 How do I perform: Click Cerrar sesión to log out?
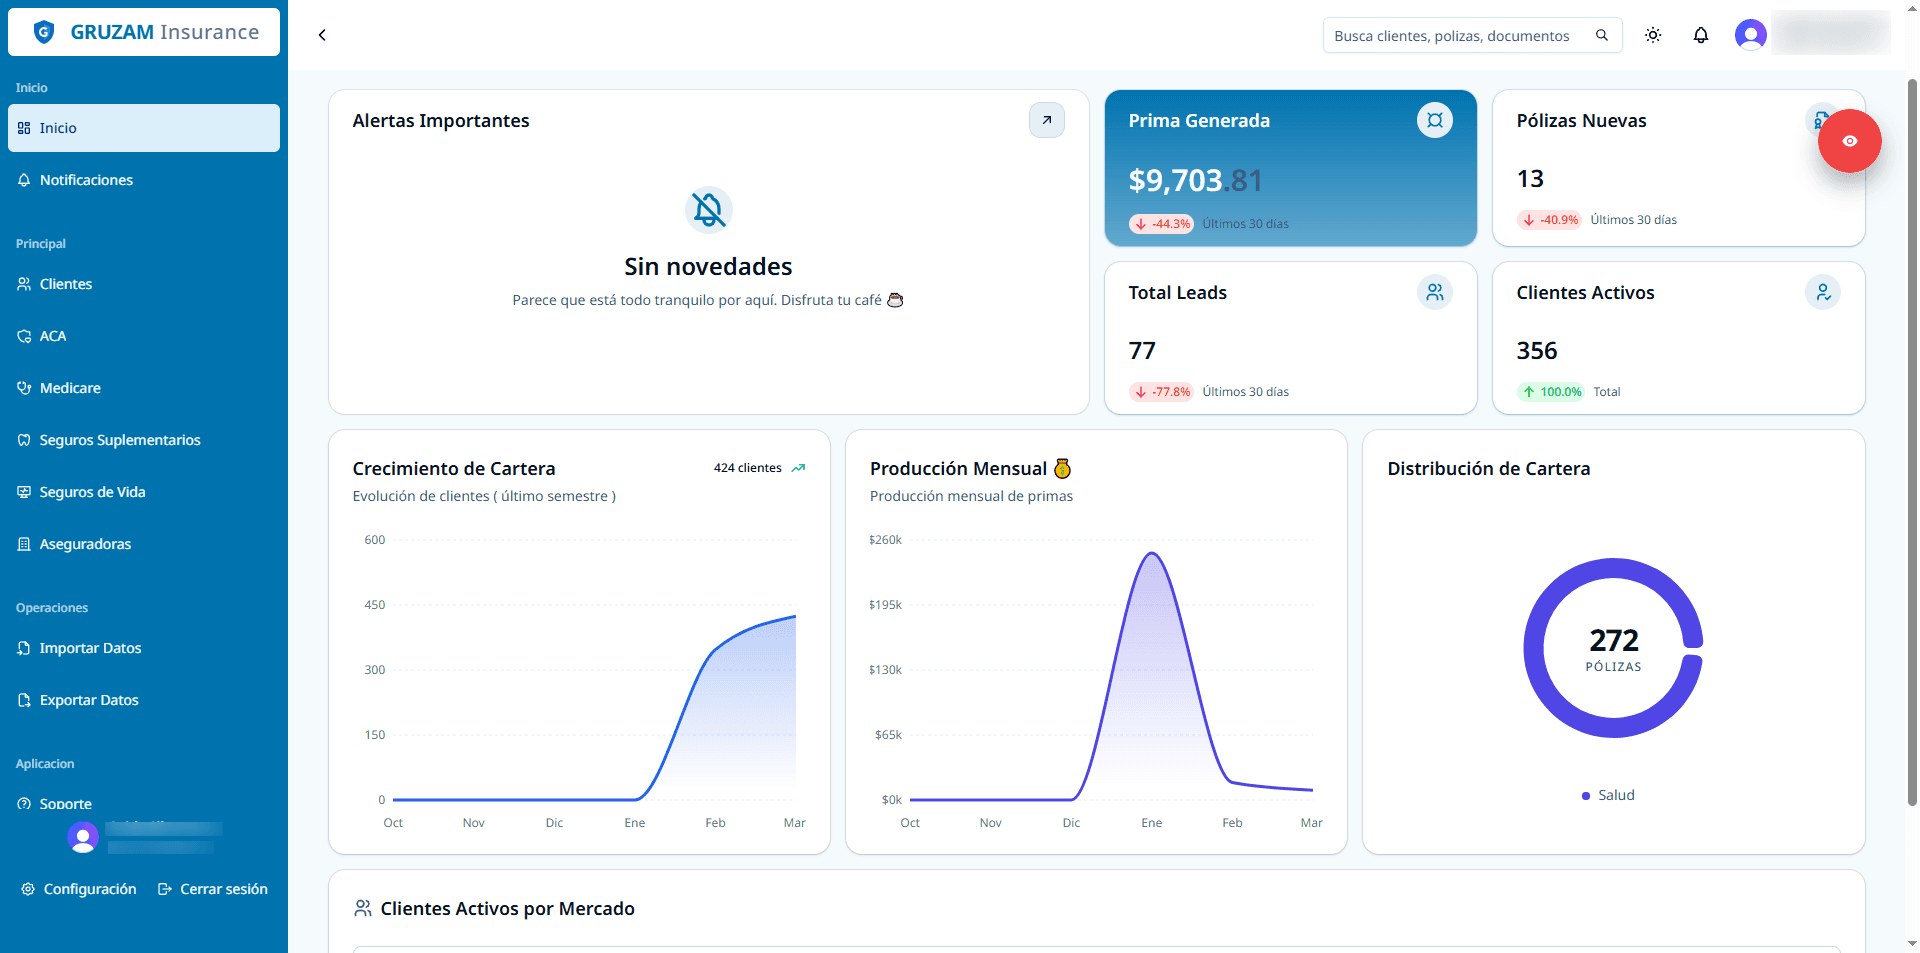coord(212,889)
